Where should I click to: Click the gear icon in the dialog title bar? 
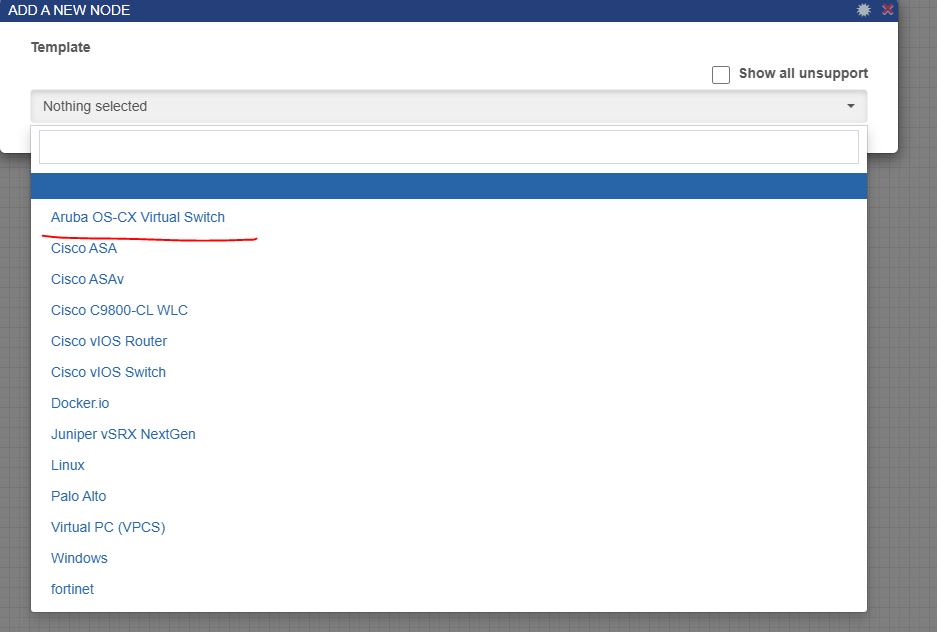pos(863,10)
